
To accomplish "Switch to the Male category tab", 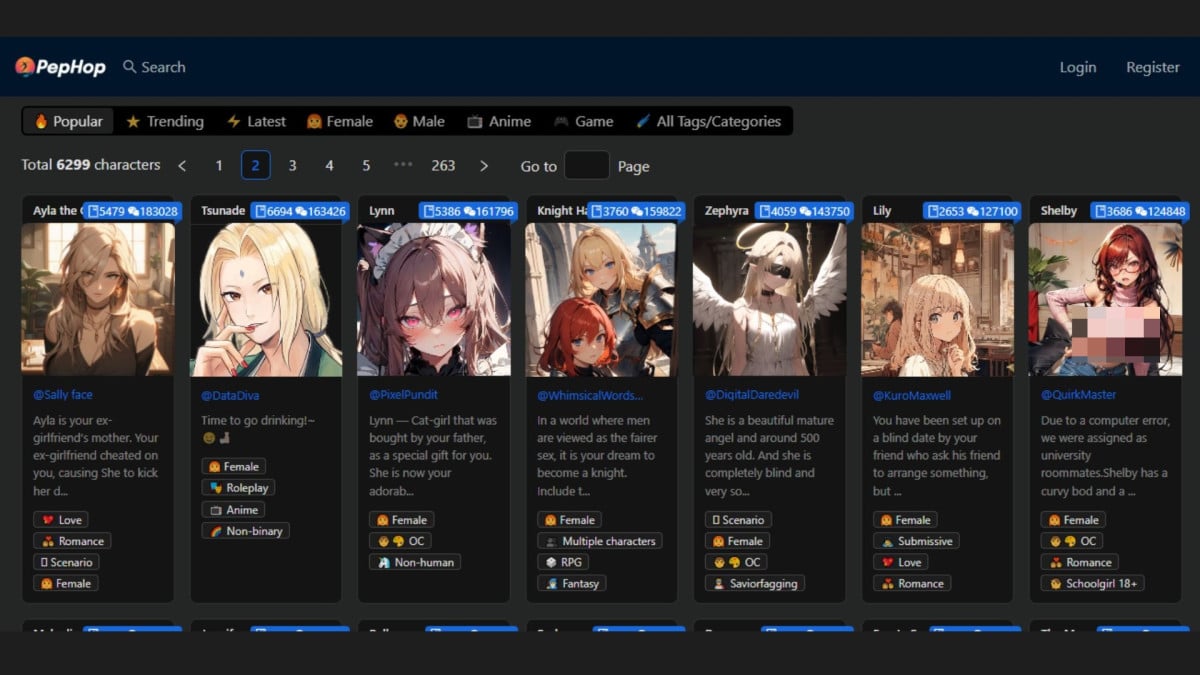I will [x=418, y=121].
